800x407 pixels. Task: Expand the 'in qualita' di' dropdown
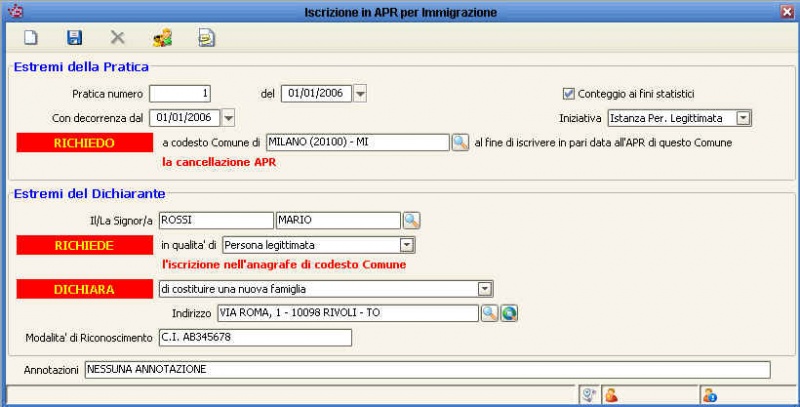pyautogui.click(x=406, y=245)
